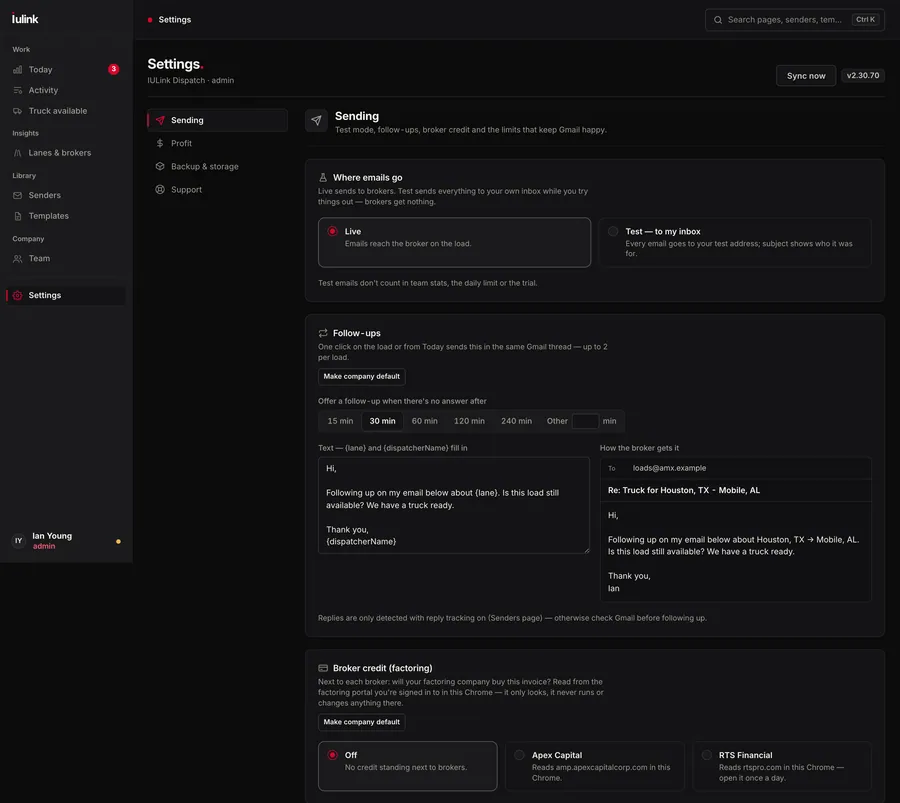The height and width of the screenshot is (803, 900).
Task: Click the yellow status dot by Ian Young
Action: tap(118, 541)
